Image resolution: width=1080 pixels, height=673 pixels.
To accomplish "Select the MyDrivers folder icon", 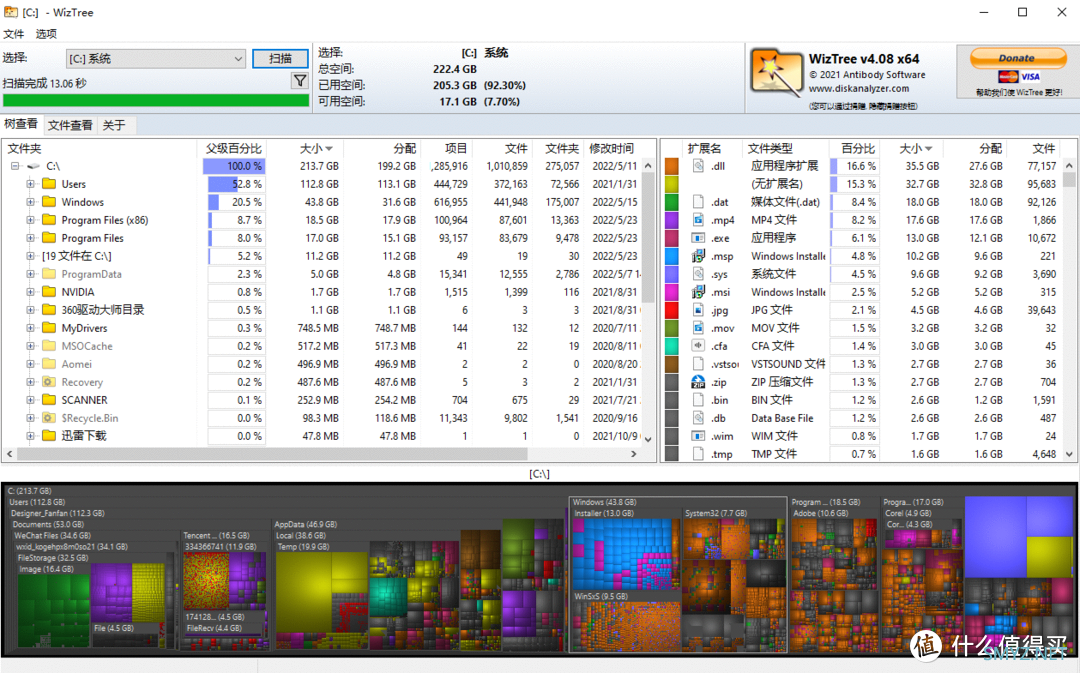I will click(x=48, y=328).
